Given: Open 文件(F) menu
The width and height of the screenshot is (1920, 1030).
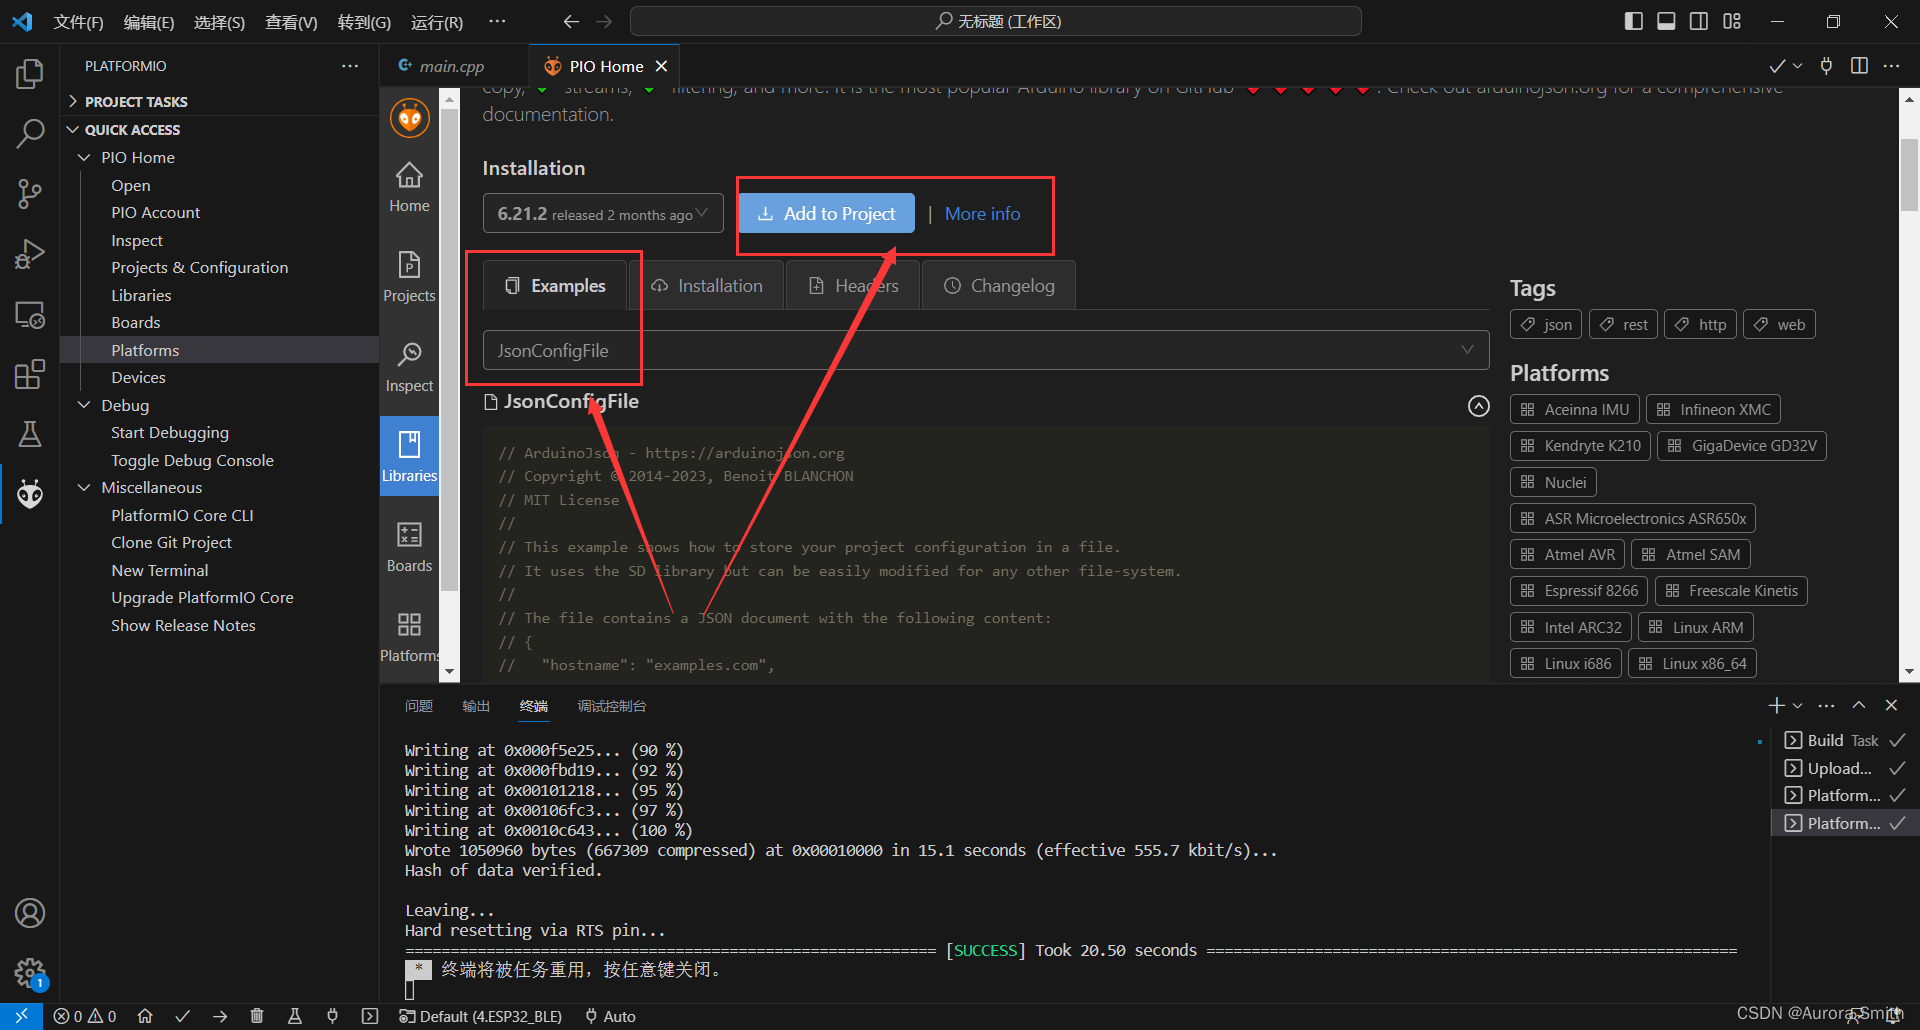Looking at the screenshot, I should 78,22.
